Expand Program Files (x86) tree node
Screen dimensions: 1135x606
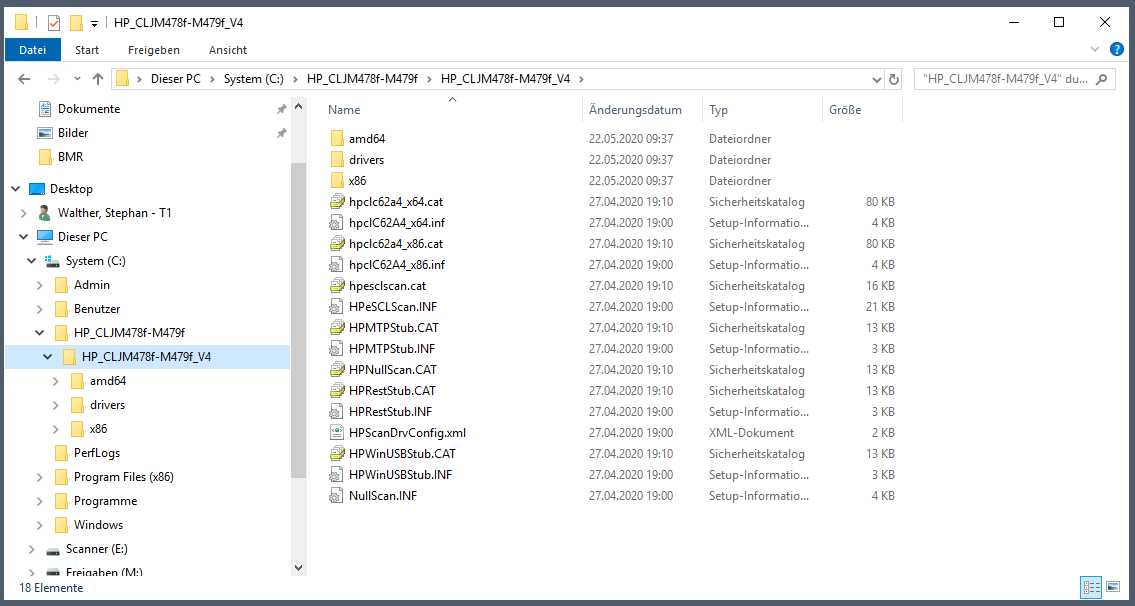pyautogui.click(x=40, y=477)
